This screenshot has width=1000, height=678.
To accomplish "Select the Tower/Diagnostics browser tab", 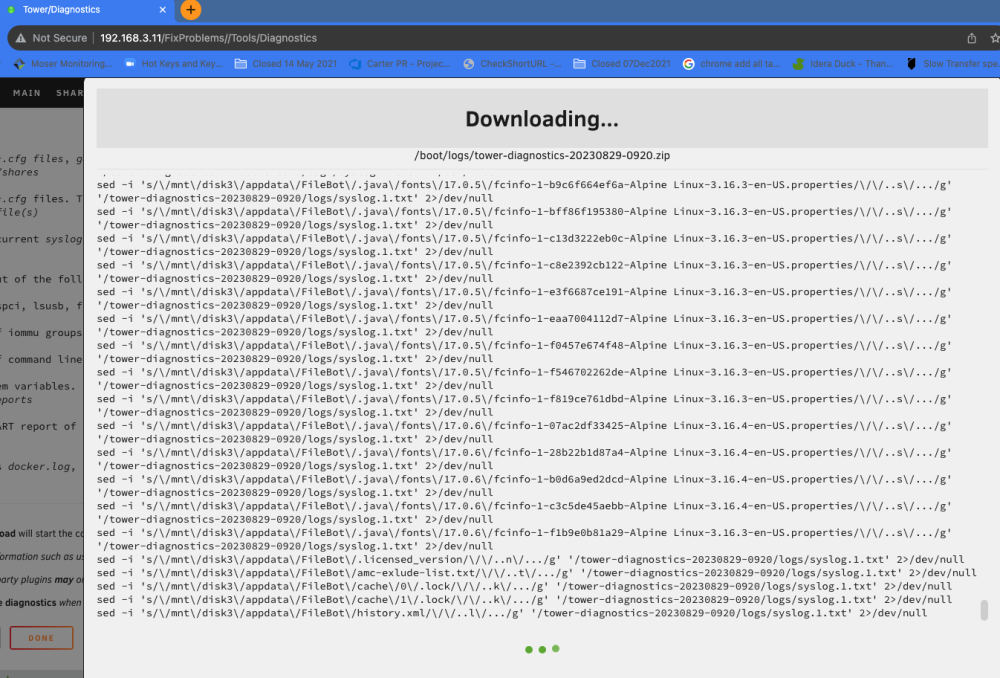I will (87, 10).
